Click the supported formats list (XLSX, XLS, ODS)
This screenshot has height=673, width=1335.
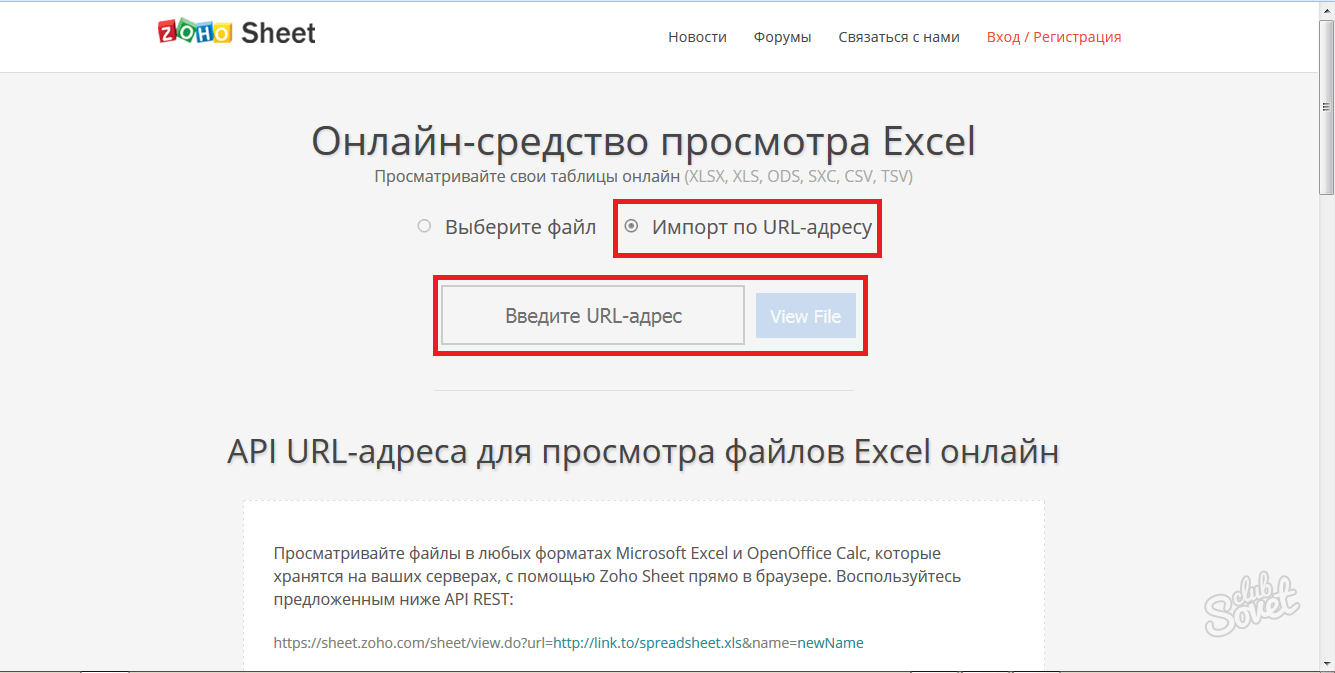point(798,177)
